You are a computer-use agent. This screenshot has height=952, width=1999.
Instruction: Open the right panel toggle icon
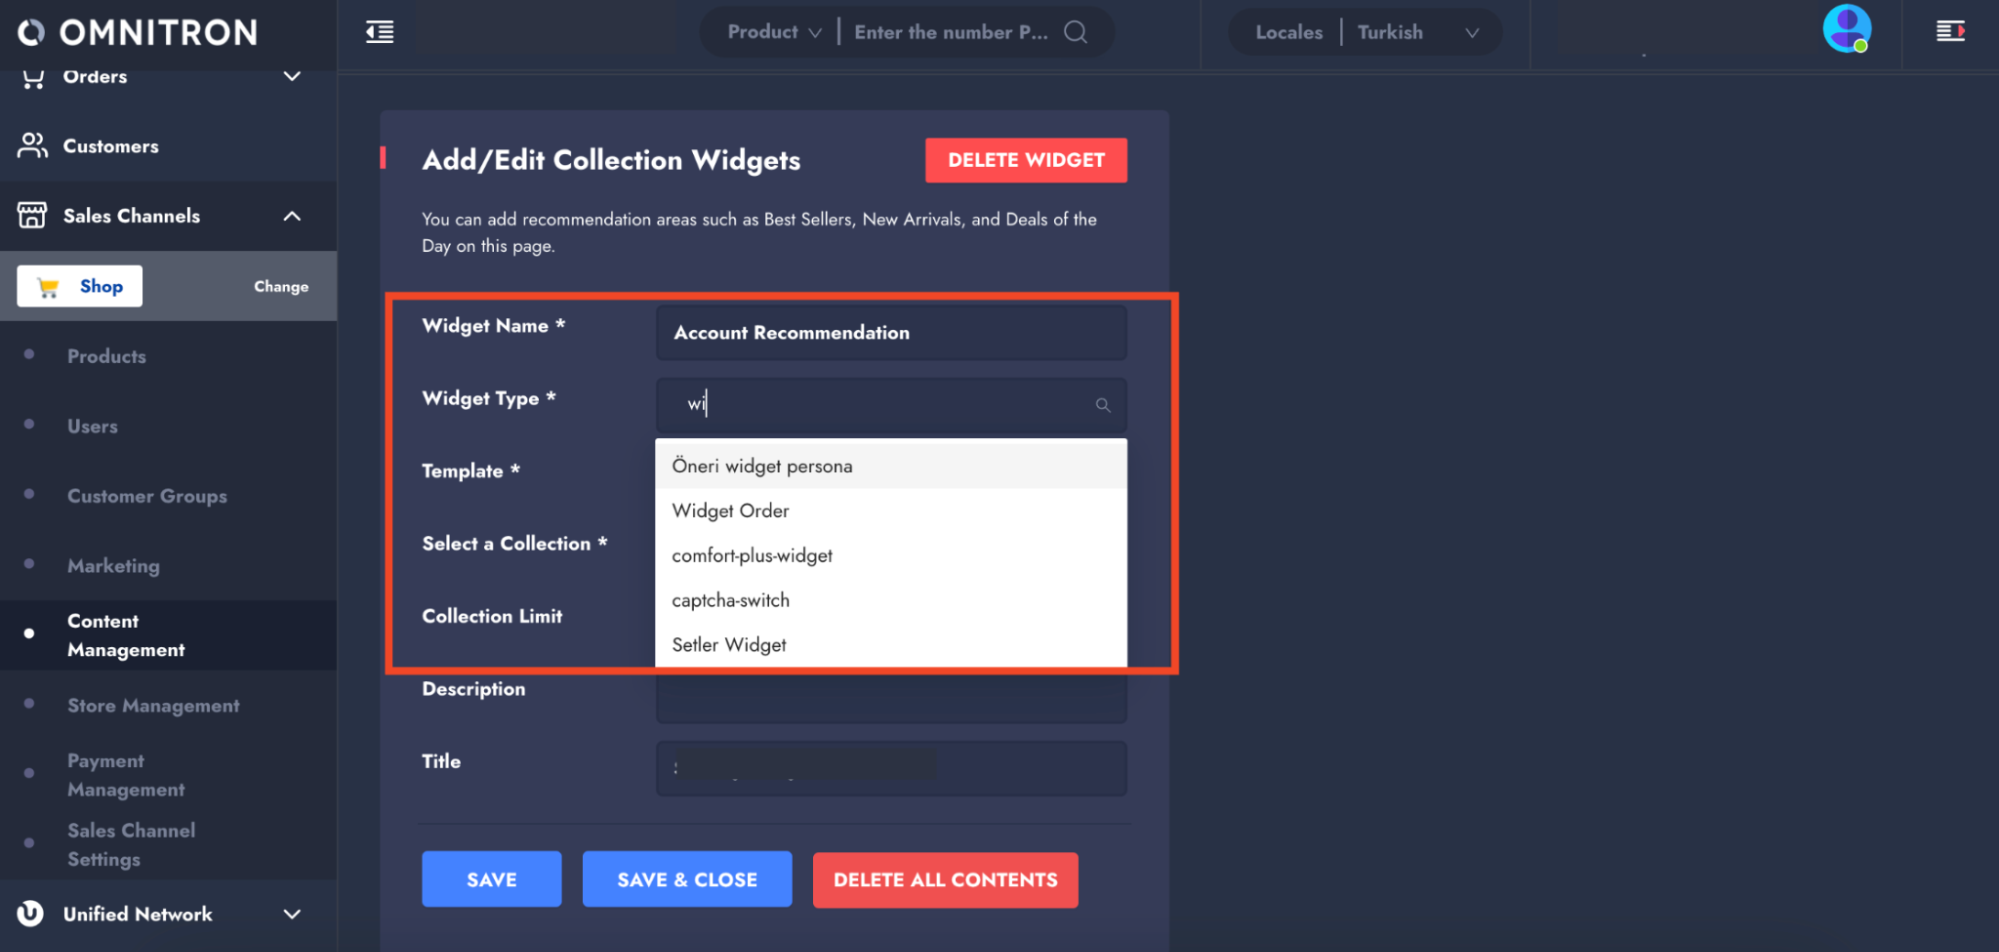click(1950, 32)
